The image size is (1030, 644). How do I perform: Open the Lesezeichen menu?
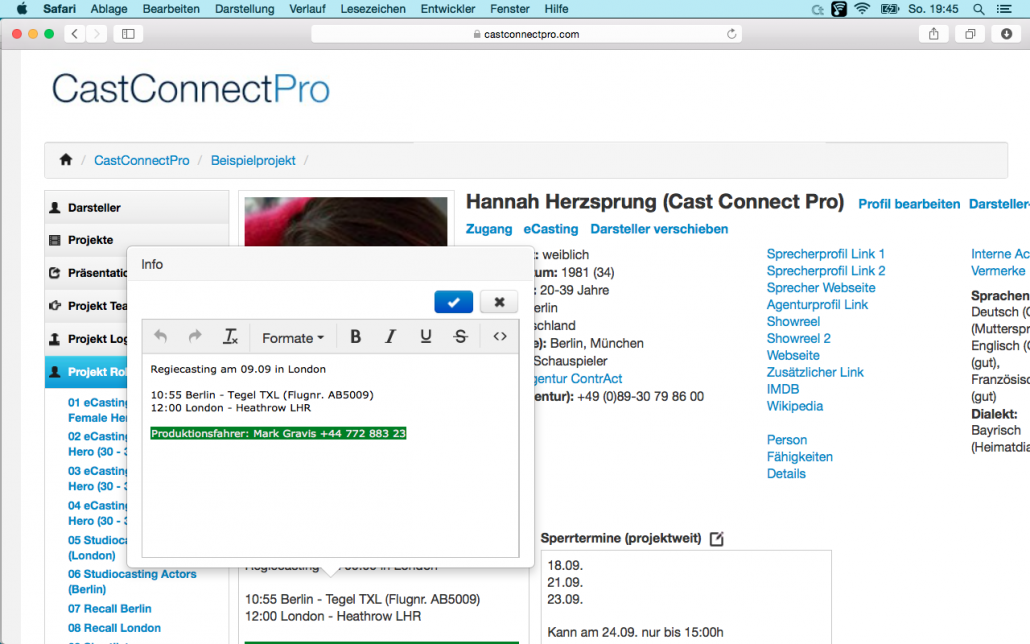point(372,9)
